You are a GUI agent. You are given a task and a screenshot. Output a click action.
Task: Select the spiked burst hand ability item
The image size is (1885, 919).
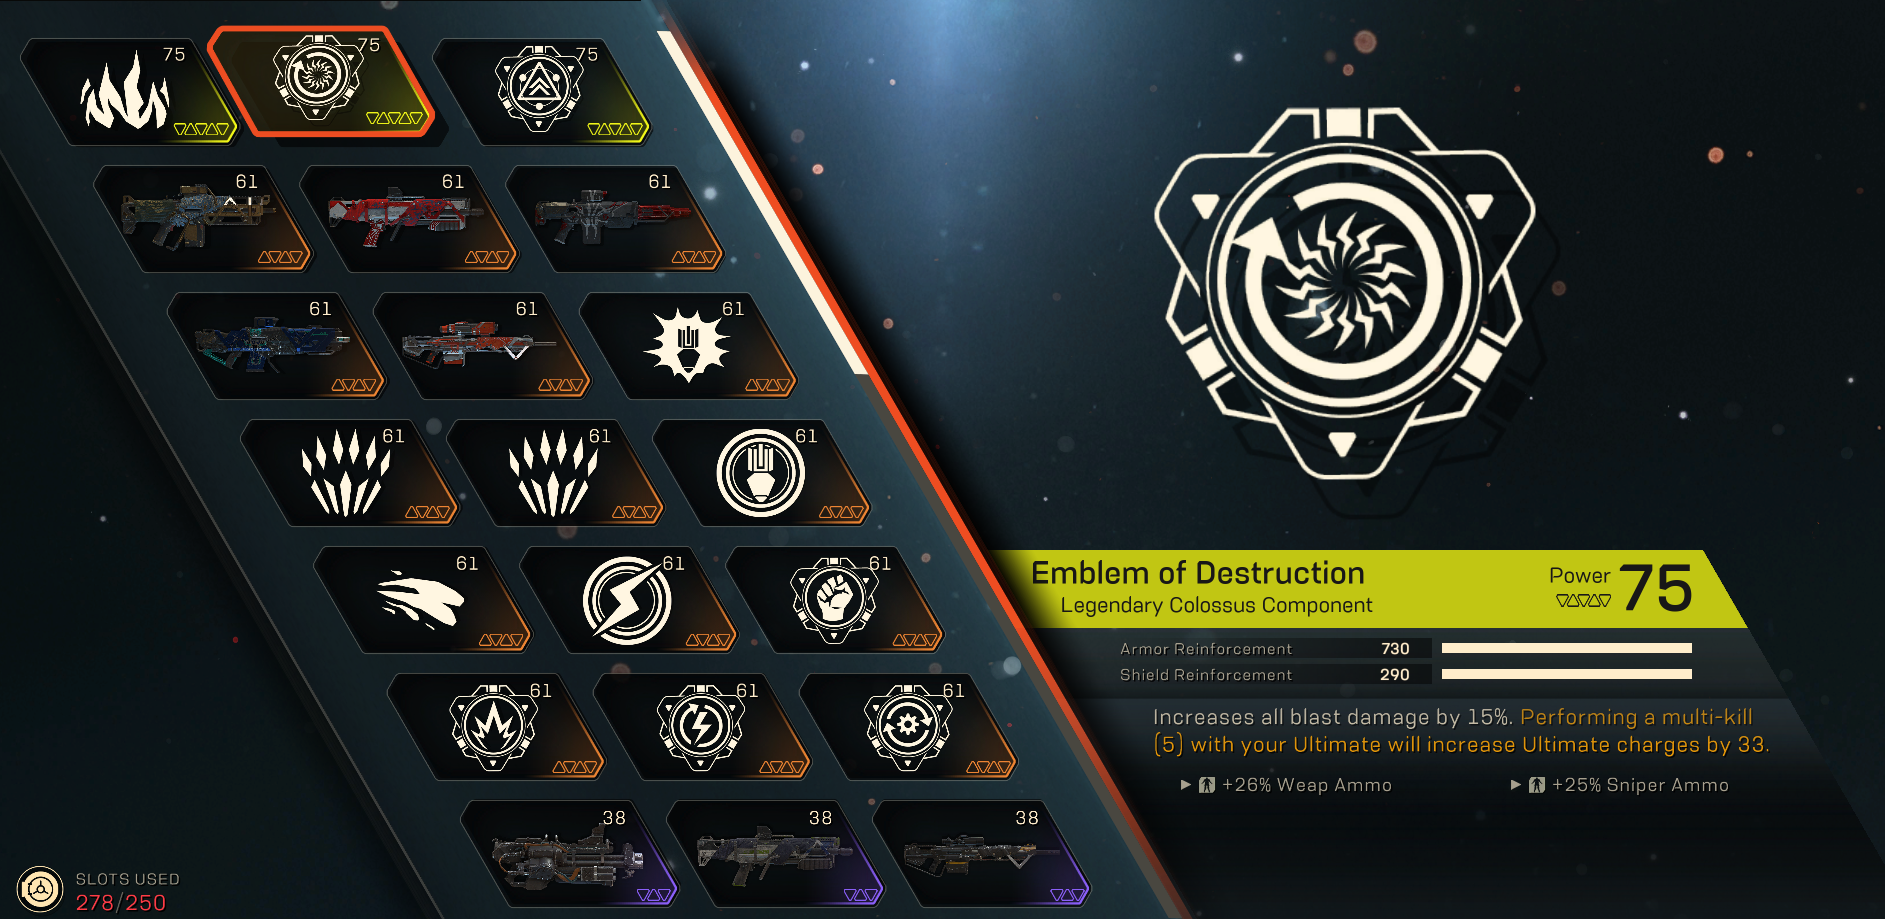pyautogui.click(x=688, y=346)
